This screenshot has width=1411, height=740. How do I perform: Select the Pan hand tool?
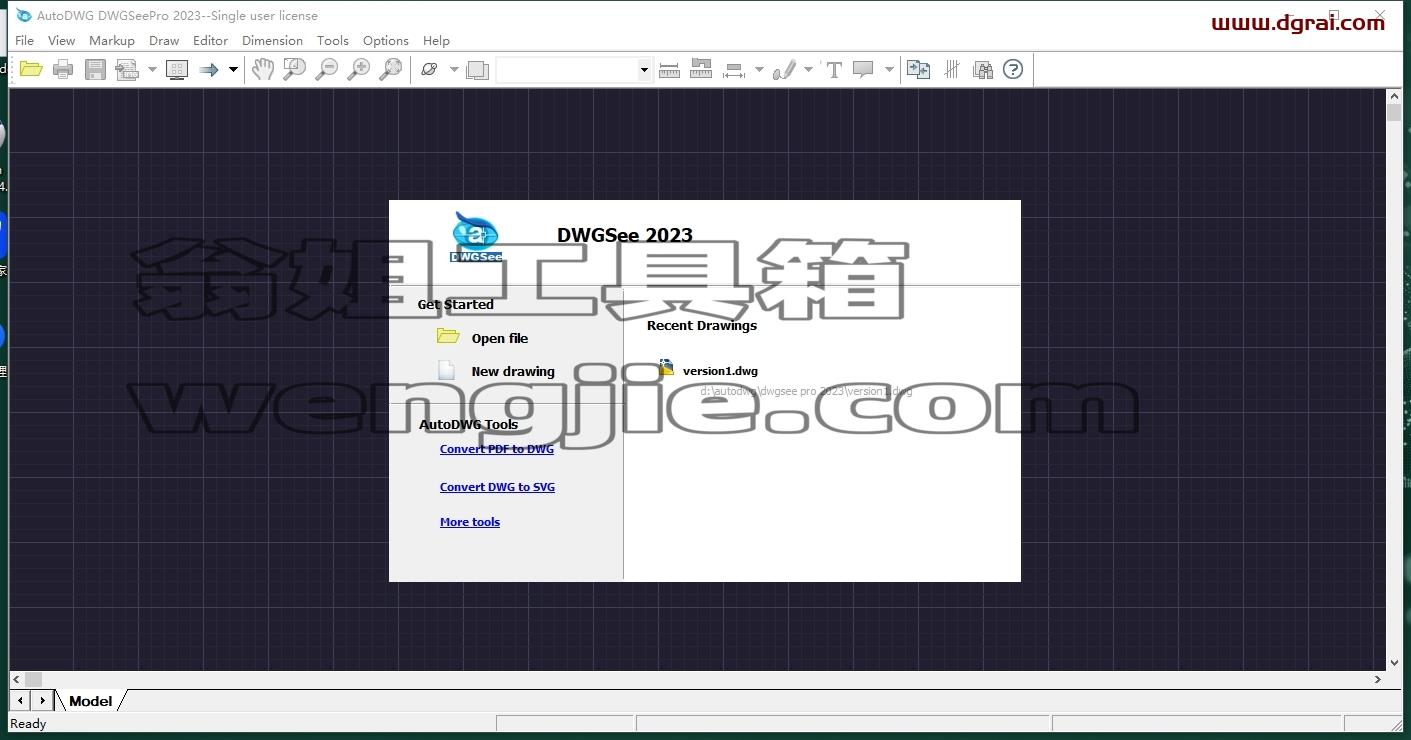click(262, 69)
